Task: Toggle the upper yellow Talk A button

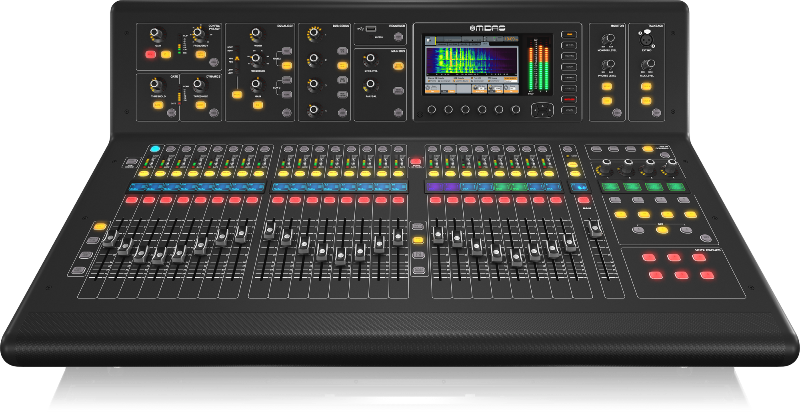Action: click(x=646, y=86)
